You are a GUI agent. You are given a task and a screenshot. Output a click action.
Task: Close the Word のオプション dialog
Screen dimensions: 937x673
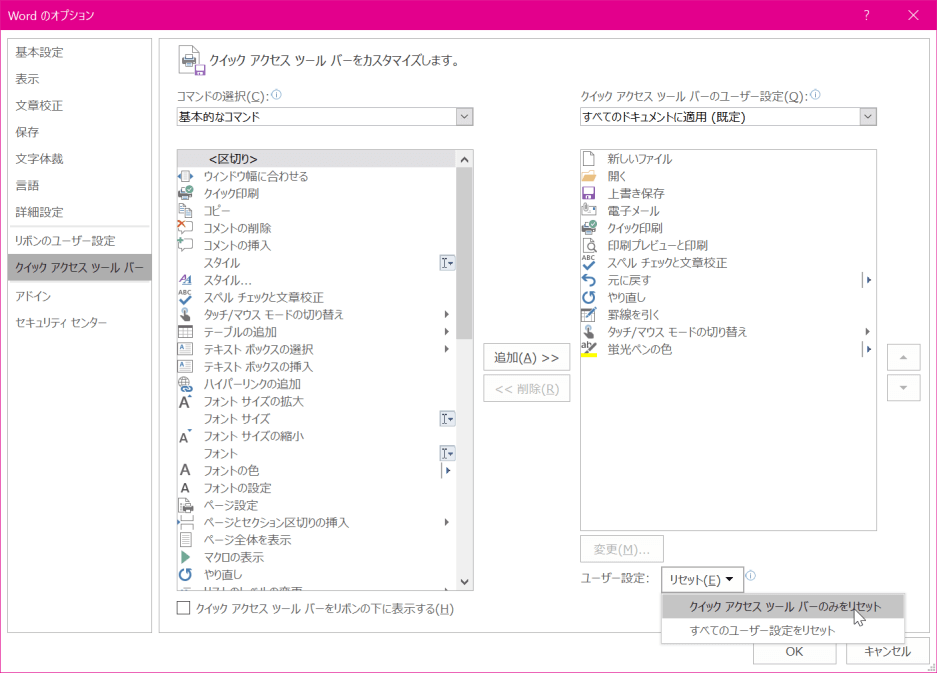pyautogui.click(x=914, y=16)
